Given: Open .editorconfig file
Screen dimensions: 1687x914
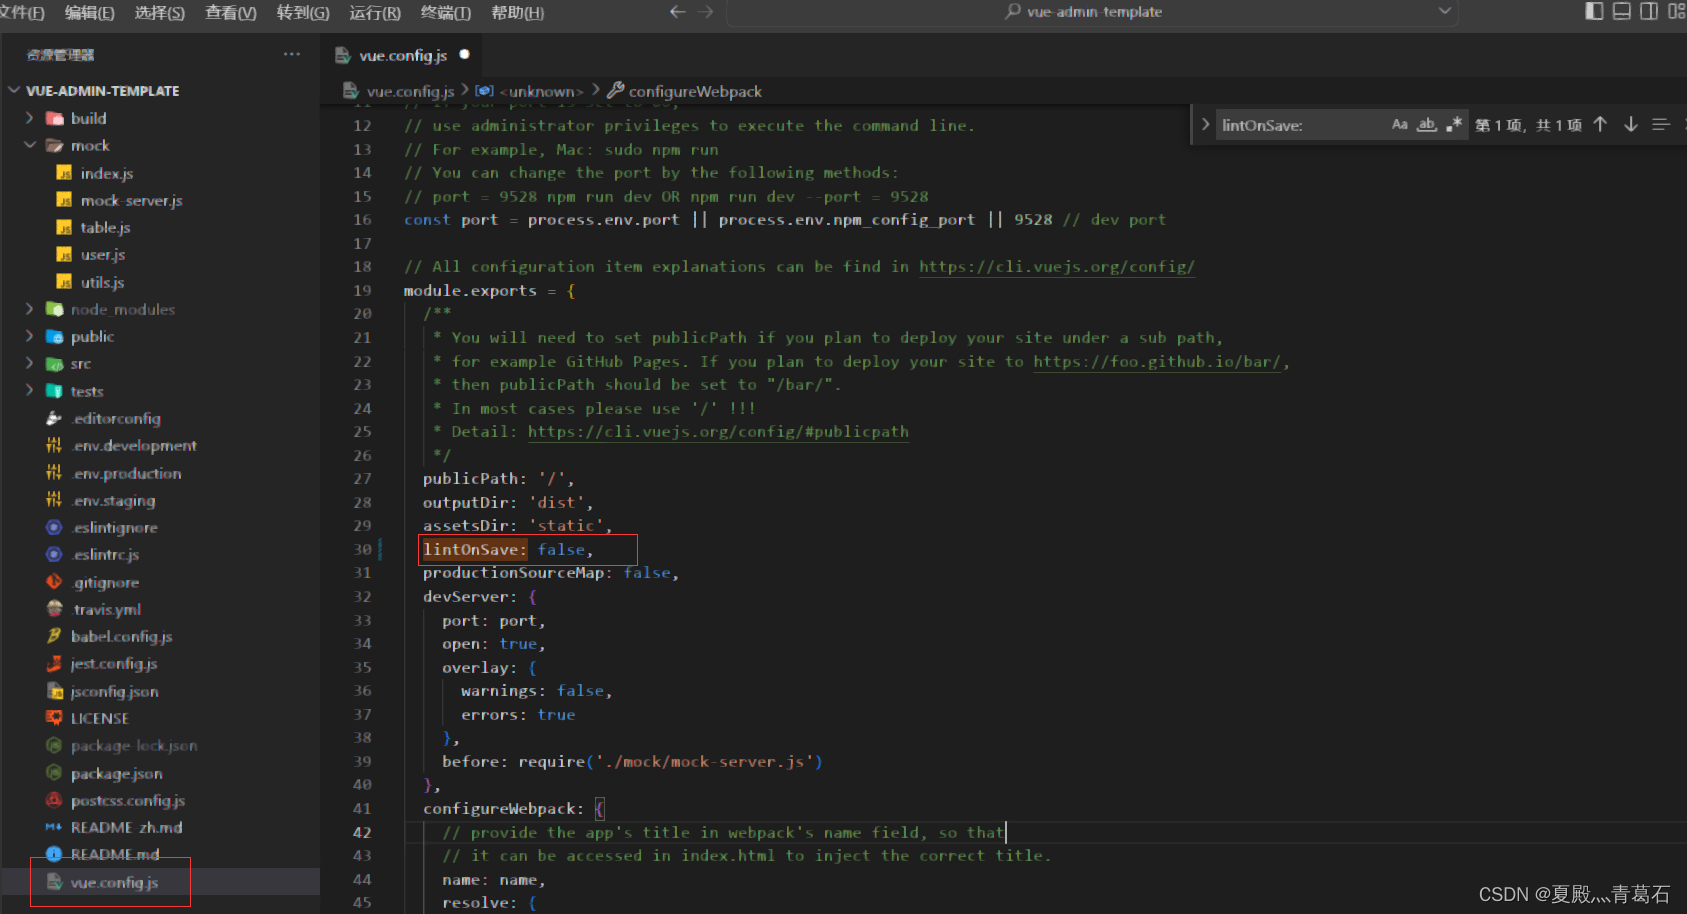Looking at the screenshot, I should point(115,418).
